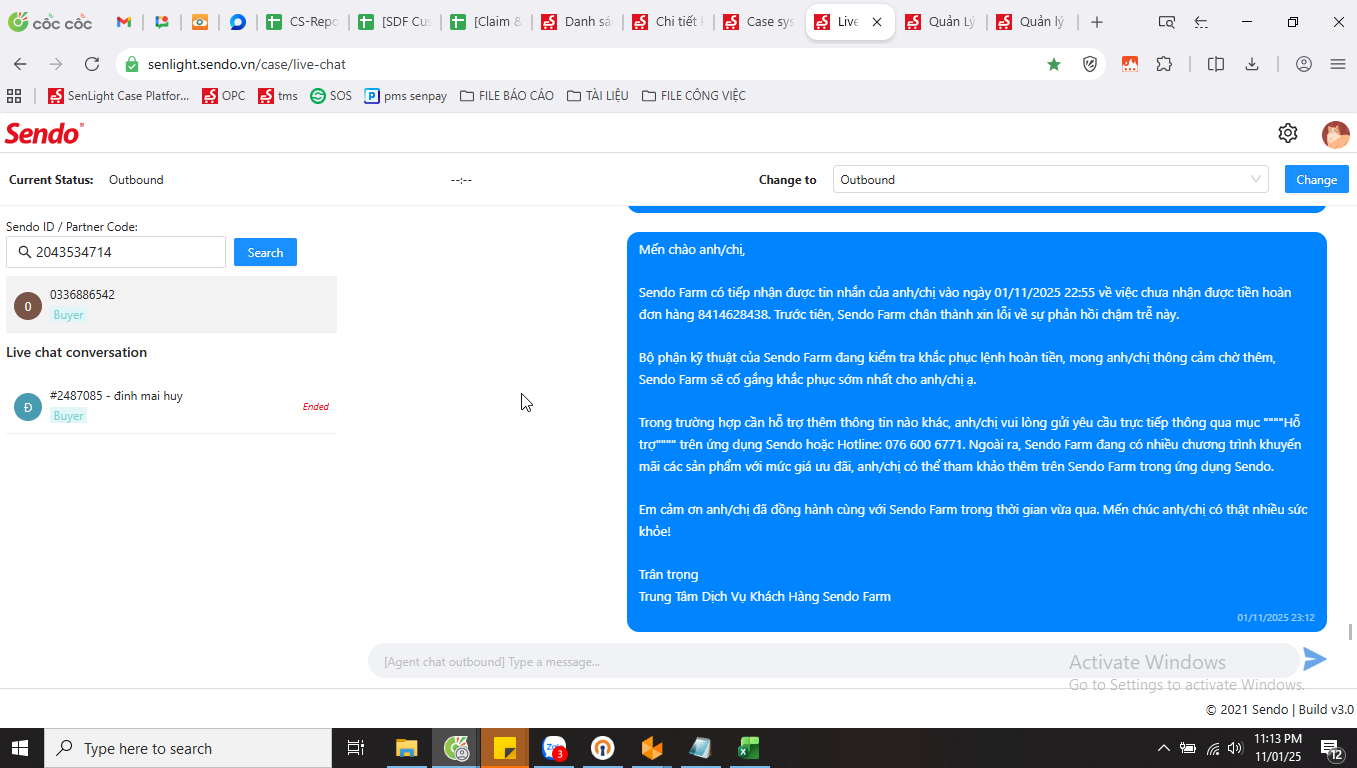Open Zalo from the Windows taskbar

tap(554, 748)
